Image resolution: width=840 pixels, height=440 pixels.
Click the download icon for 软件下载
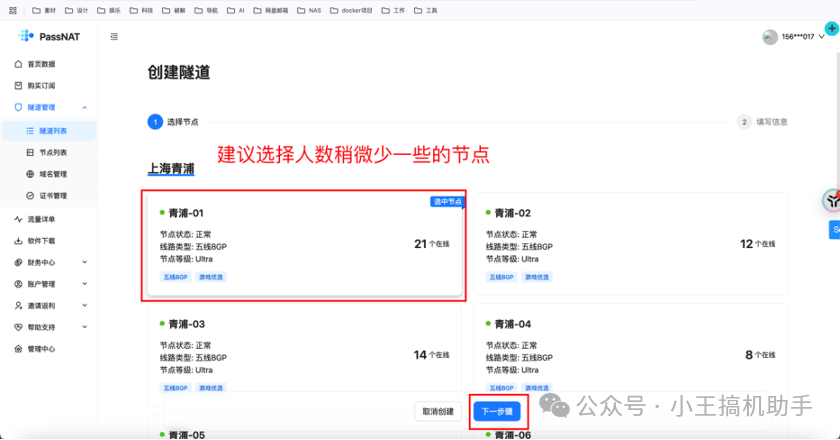(x=18, y=241)
